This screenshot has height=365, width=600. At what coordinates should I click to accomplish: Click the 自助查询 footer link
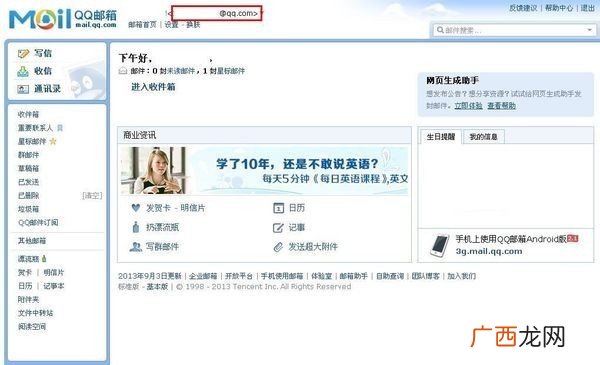point(390,276)
